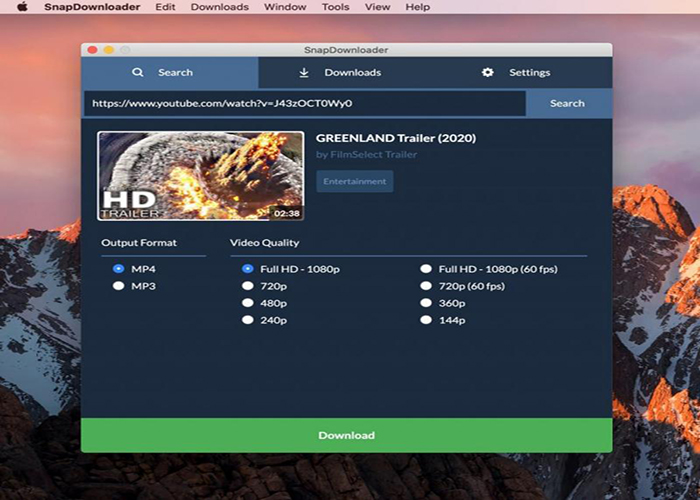This screenshot has width=700, height=500.
Task: Select 720p video quality
Action: pyautogui.click(x=247, y=286)
